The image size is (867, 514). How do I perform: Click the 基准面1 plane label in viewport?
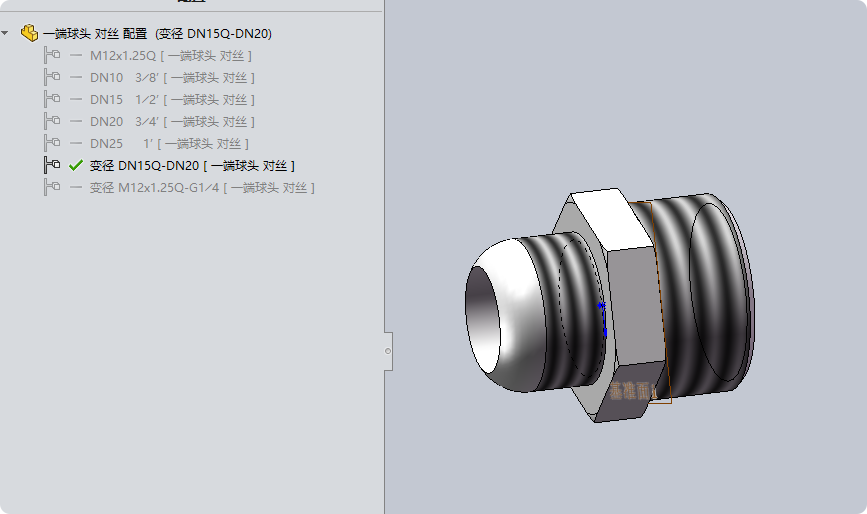tap(634, 391)
